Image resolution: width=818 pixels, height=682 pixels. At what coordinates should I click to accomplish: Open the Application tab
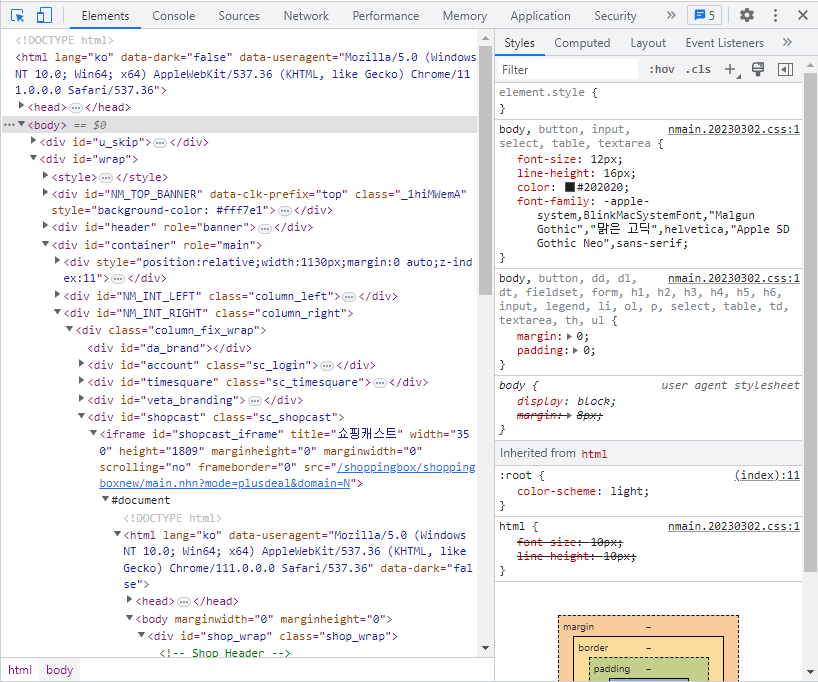[540, 16]
